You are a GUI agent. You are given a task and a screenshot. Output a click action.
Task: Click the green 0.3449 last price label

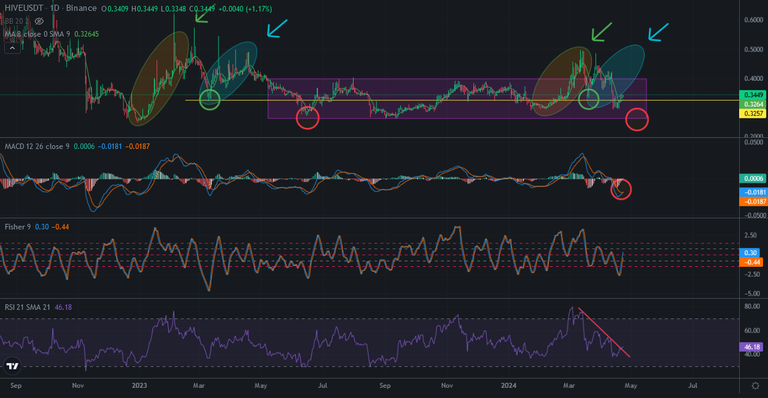point(753,95)
